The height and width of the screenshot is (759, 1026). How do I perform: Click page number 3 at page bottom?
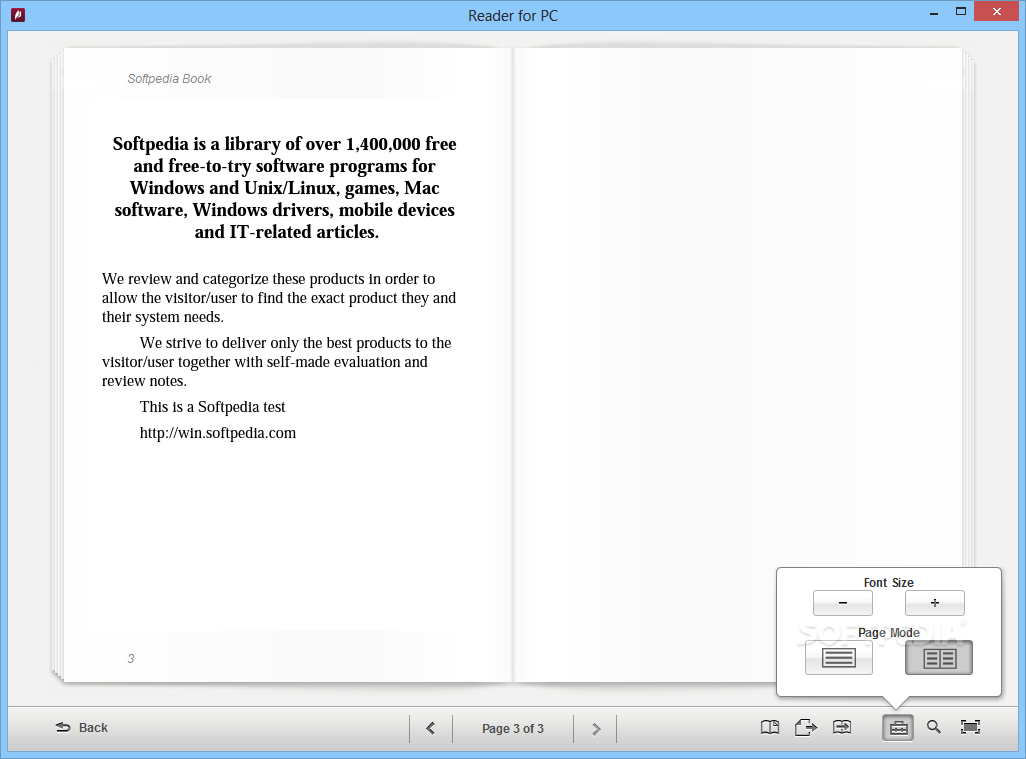tap(131, 658)
